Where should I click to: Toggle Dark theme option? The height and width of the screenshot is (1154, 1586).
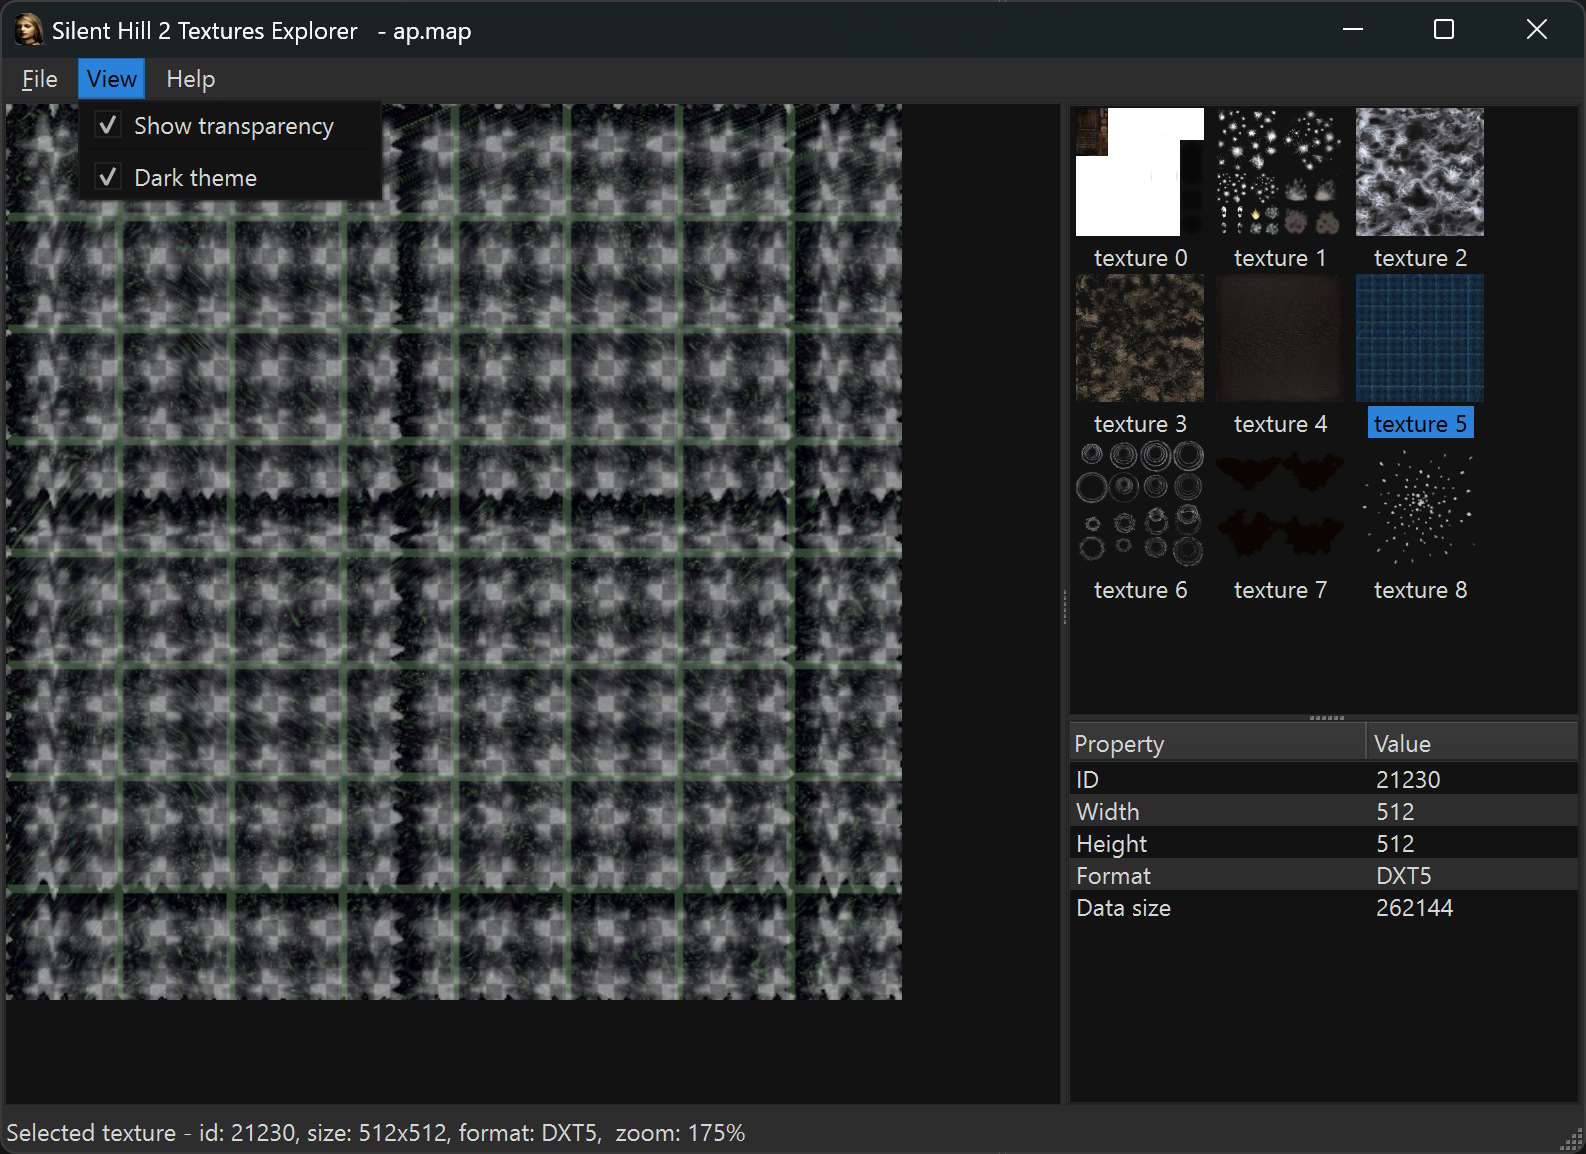230,178
